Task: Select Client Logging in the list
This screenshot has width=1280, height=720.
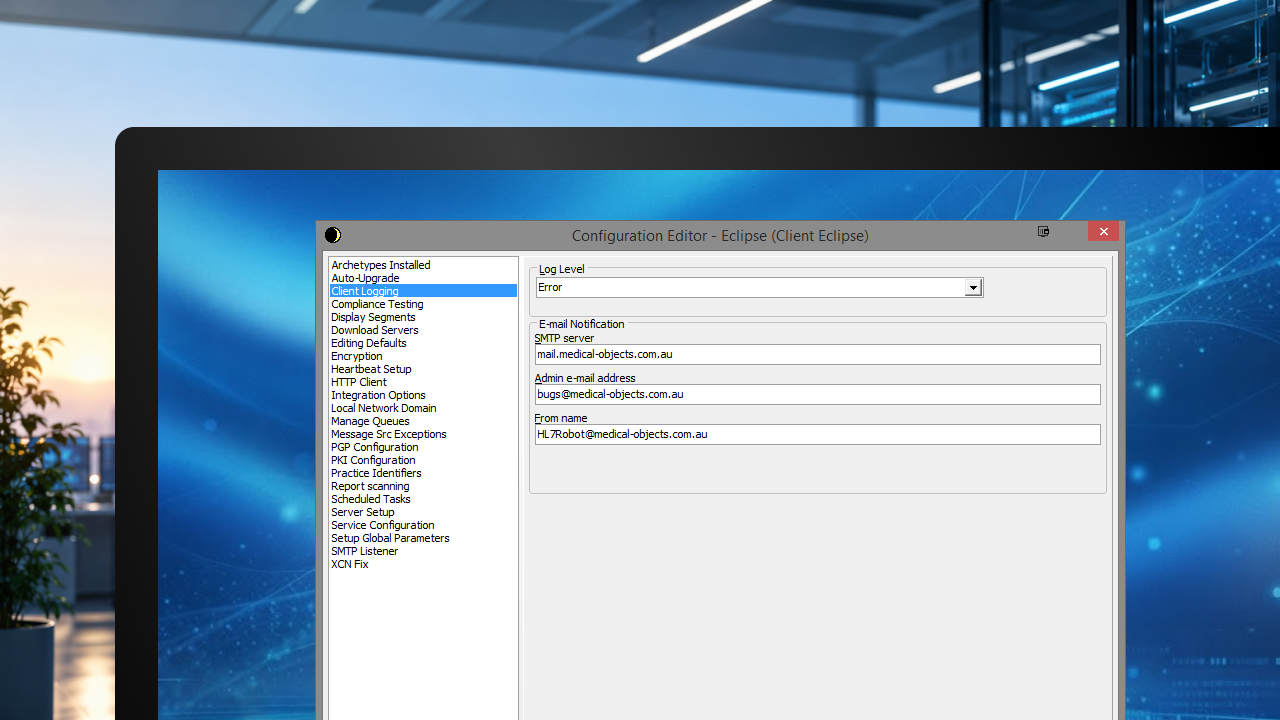Action: point(423,291)
